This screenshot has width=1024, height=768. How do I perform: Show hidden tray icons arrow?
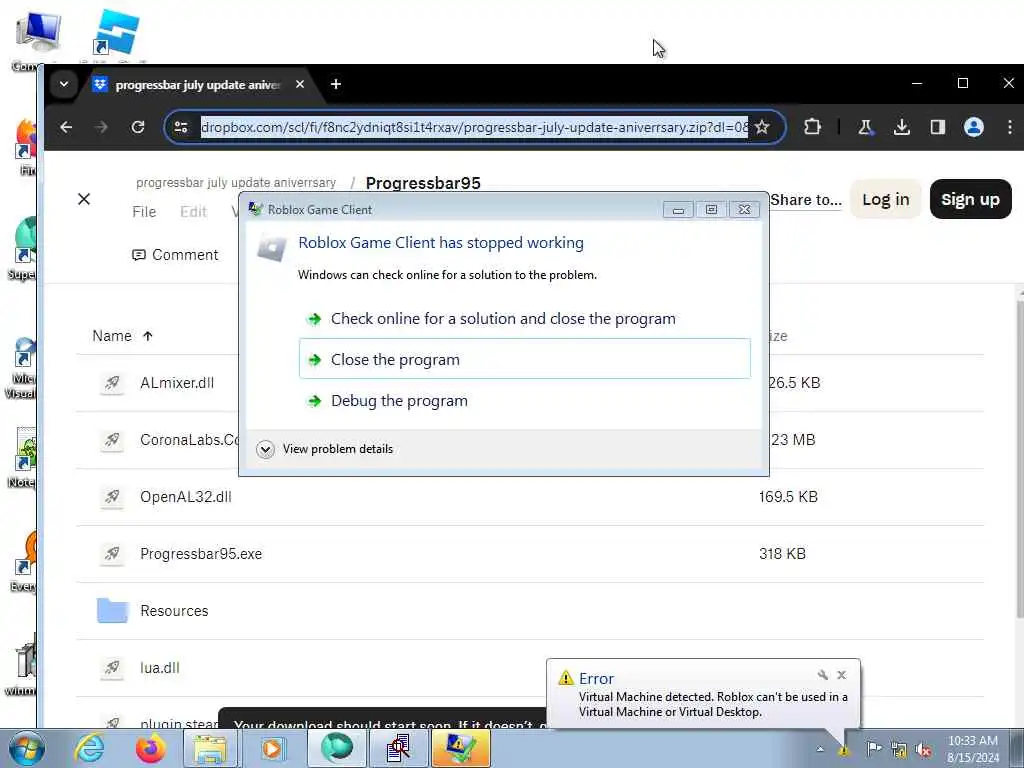[x=820, y=749]
